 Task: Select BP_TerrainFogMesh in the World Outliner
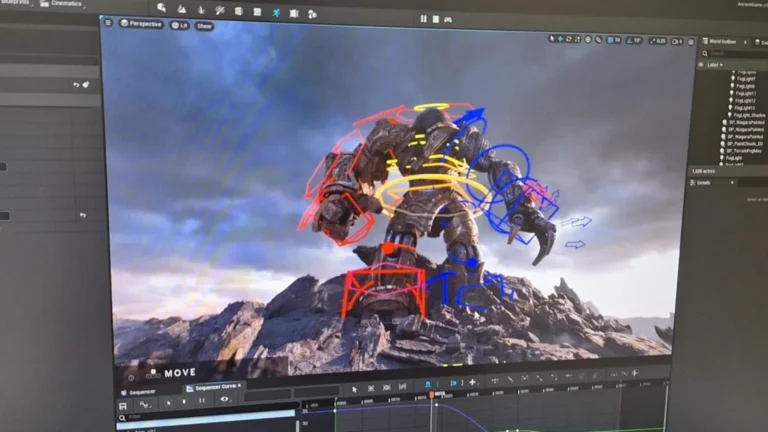(x=743, y=151)
